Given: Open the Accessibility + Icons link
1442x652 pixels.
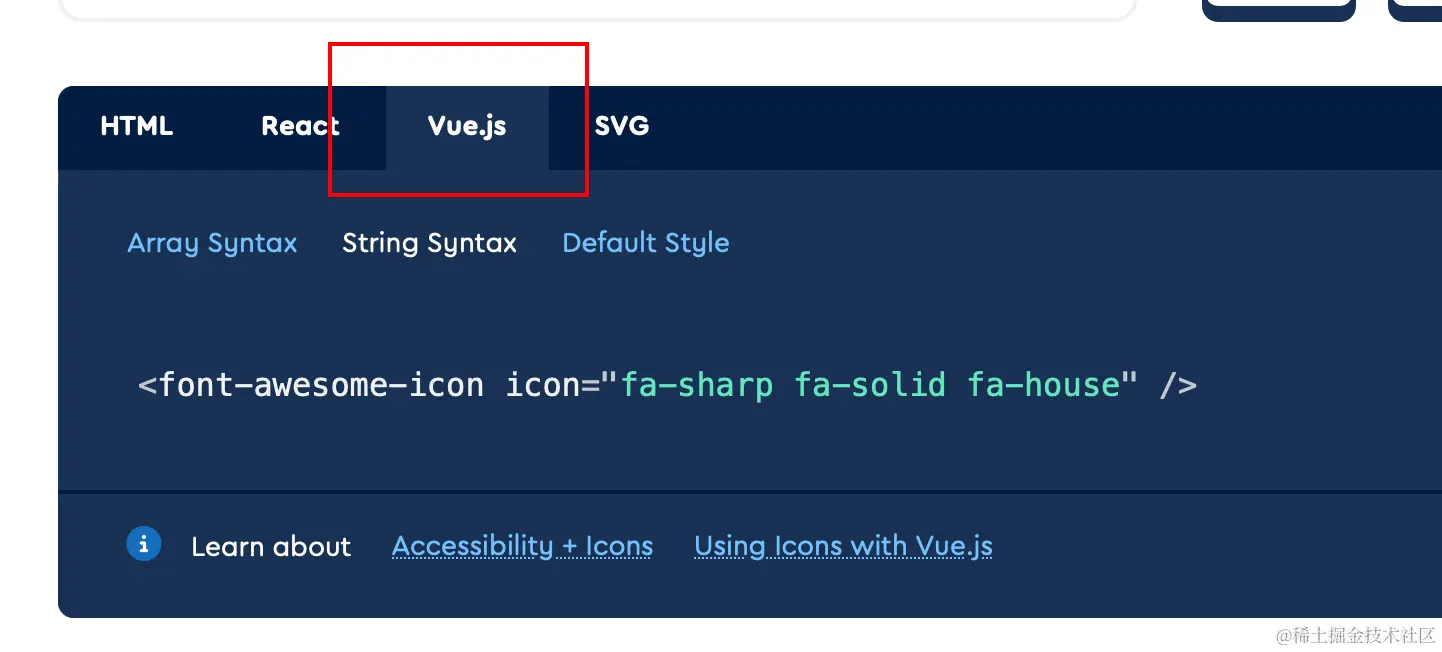Looking at the screenshot, I should click(x=522, y=546).
